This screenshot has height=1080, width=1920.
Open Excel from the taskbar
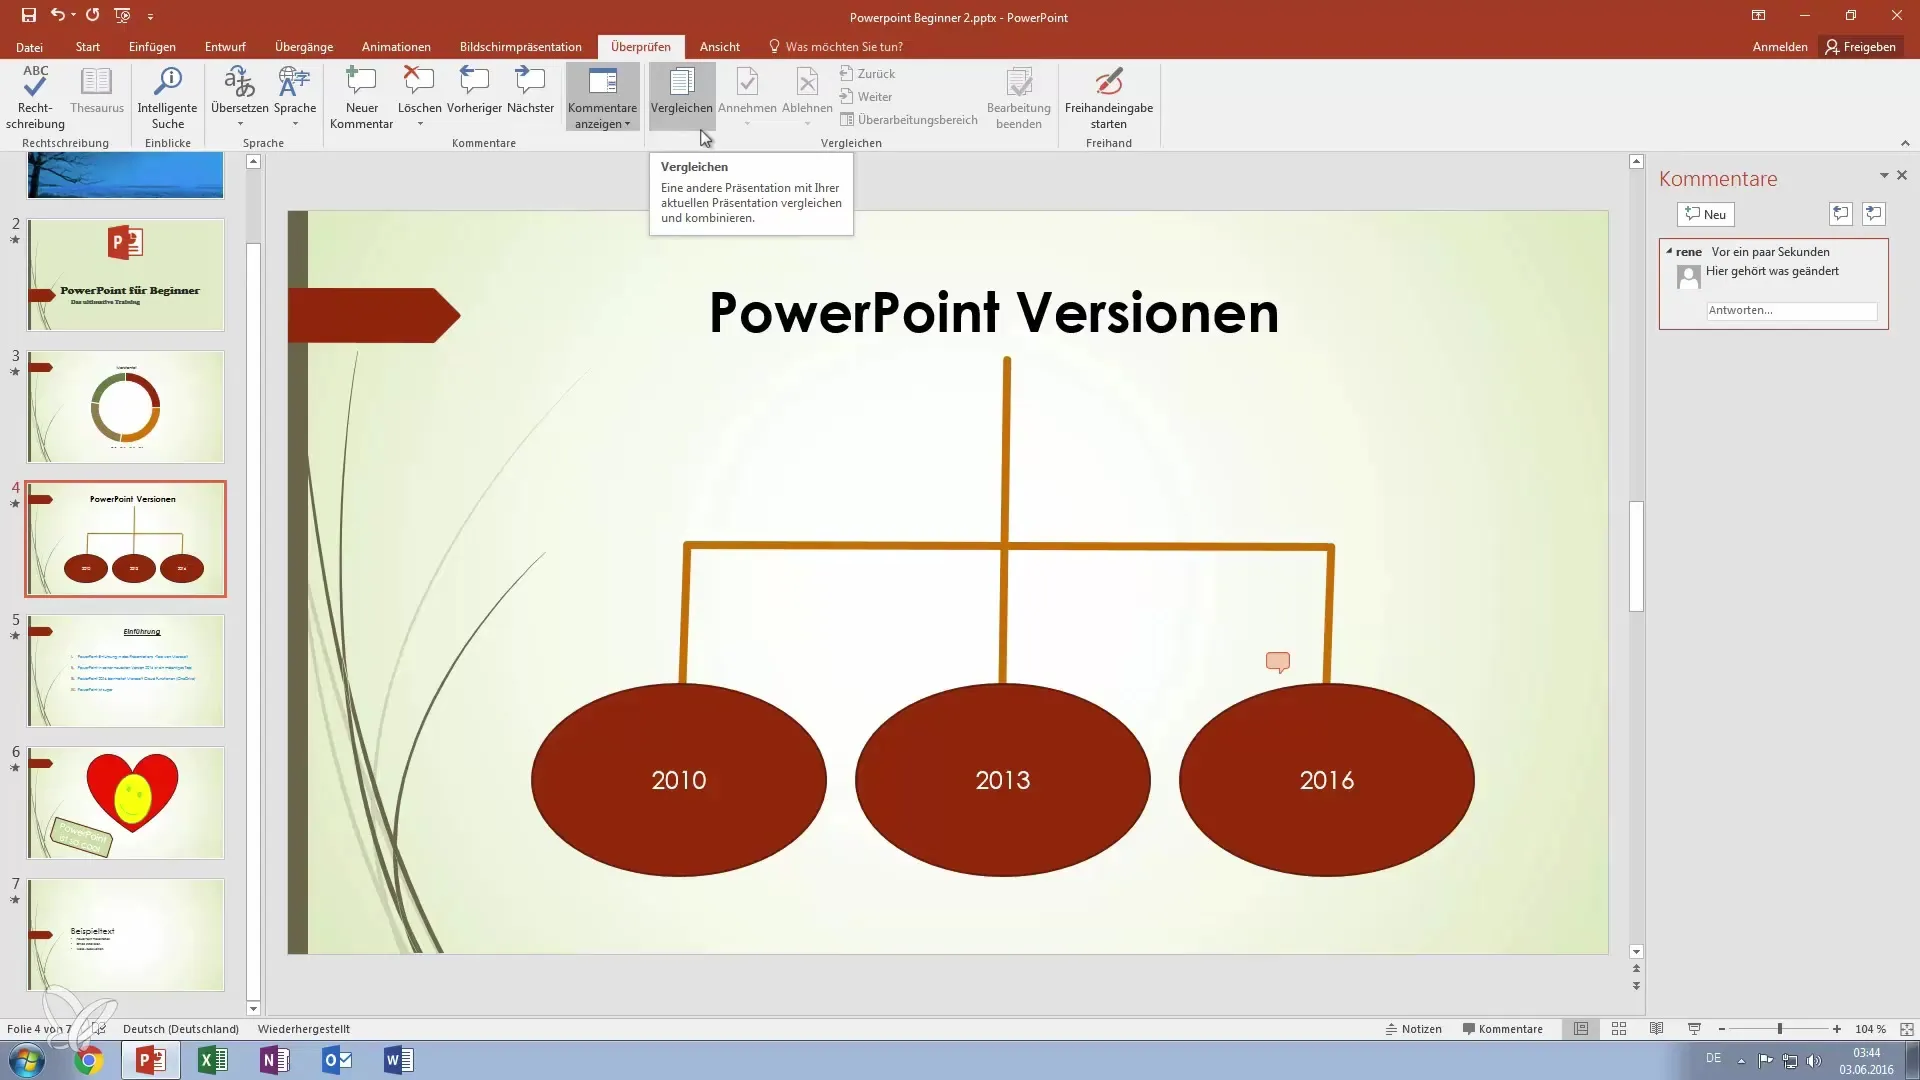tap(212, 1060)
